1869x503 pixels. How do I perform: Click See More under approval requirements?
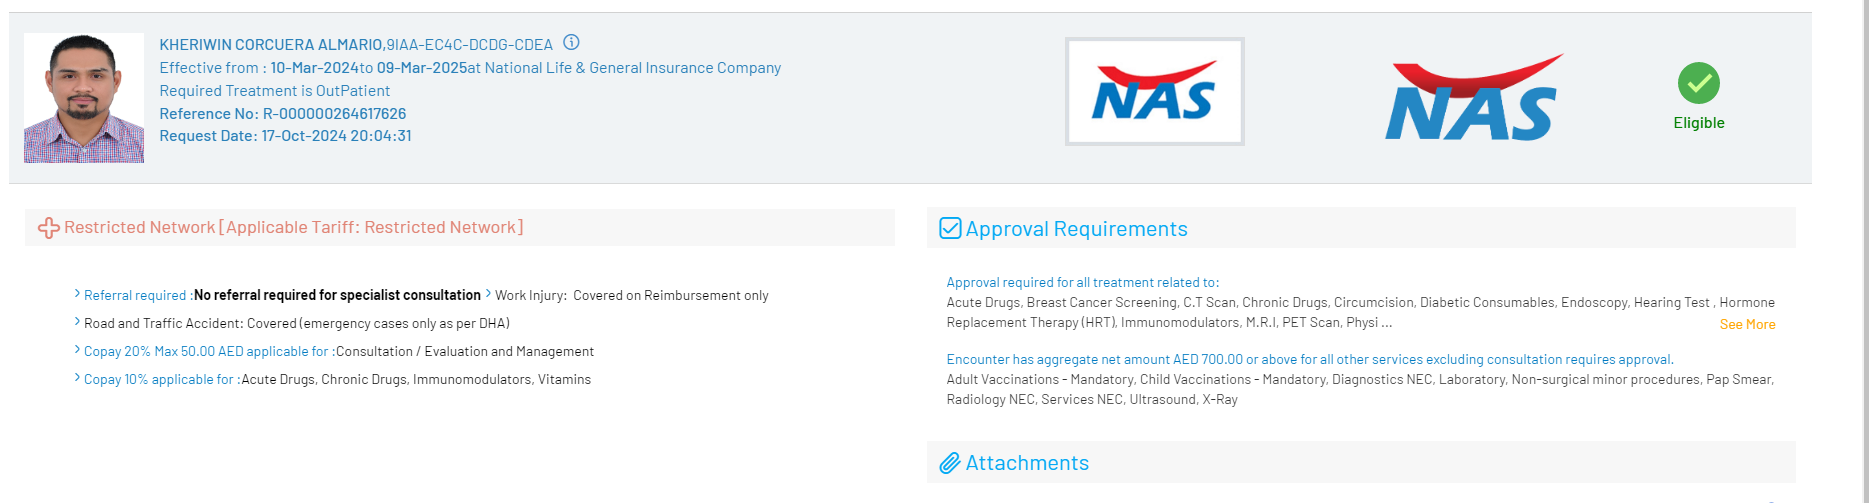point(1747,325)
